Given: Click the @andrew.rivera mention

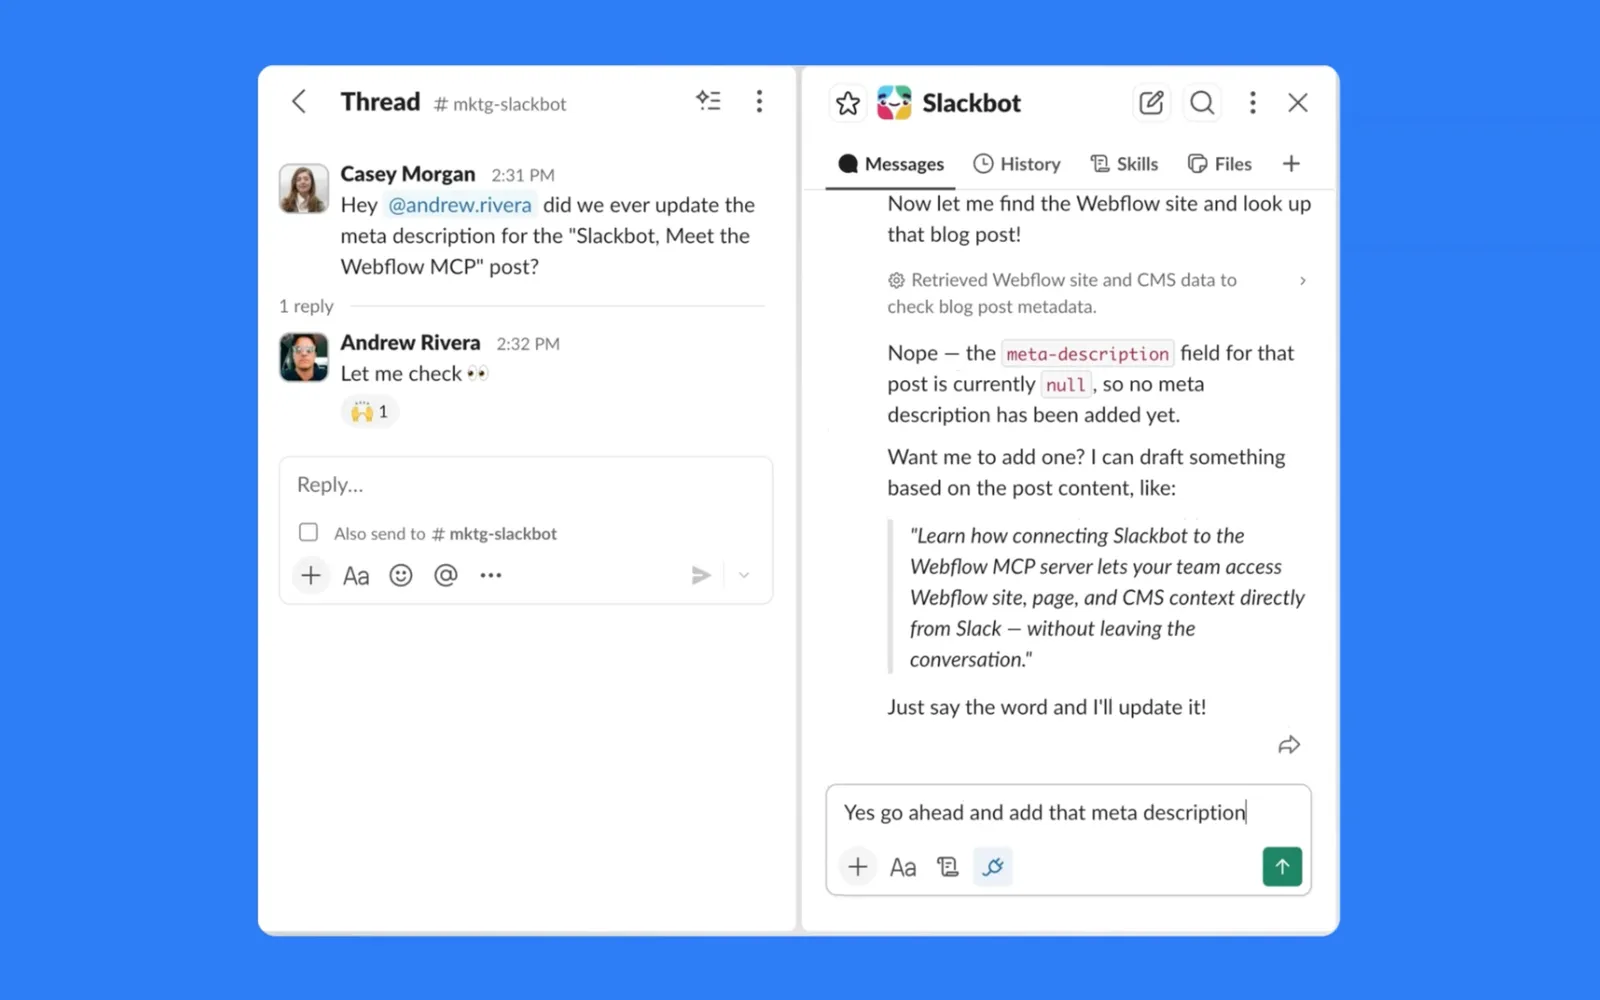Looking at the screenshot, I should (460, 205).
